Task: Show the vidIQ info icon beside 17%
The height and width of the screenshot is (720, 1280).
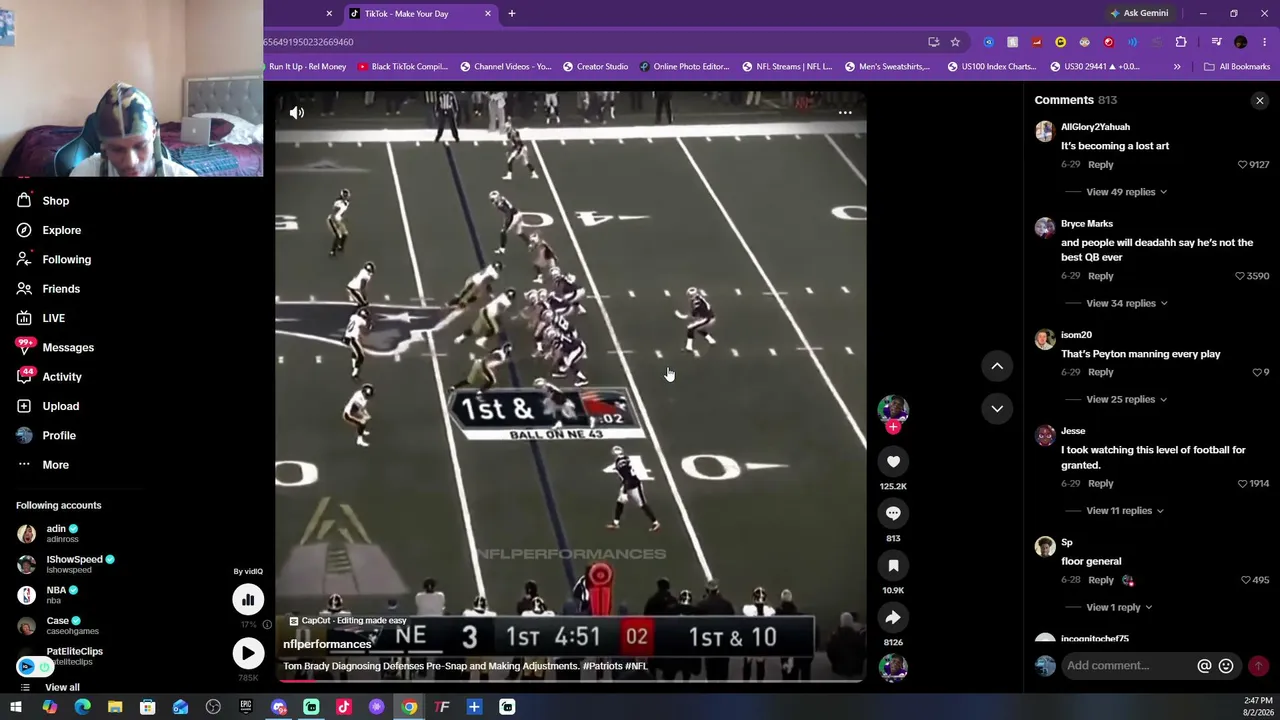Action: tap(267, 625)
